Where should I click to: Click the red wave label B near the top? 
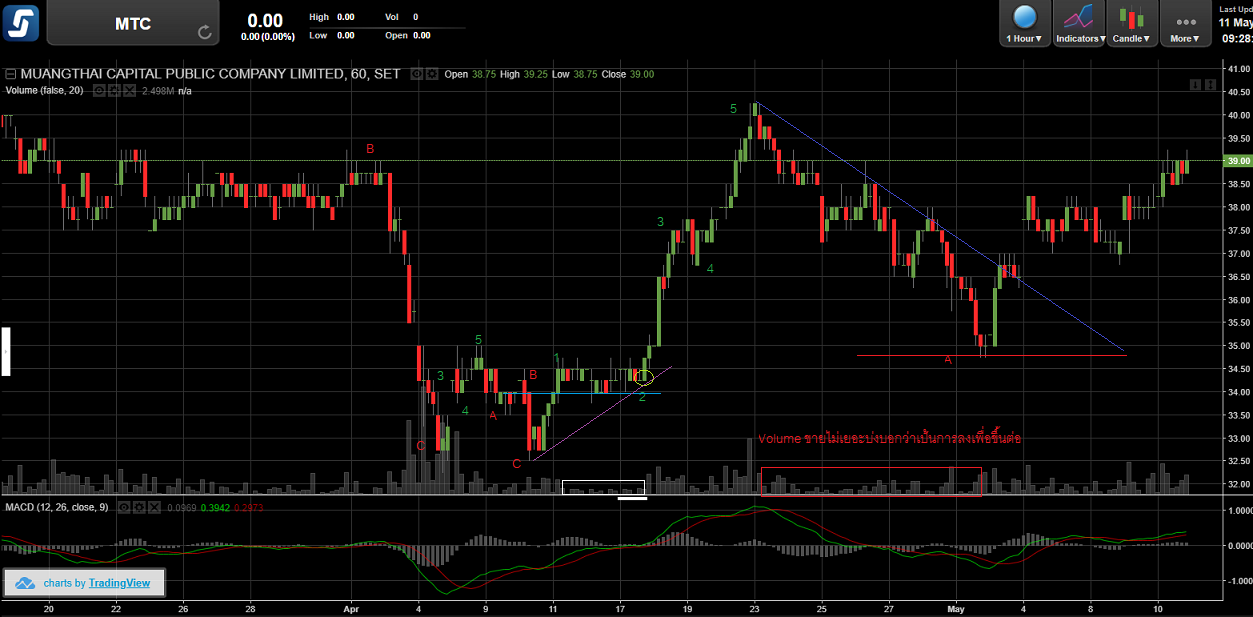point(370,148)
